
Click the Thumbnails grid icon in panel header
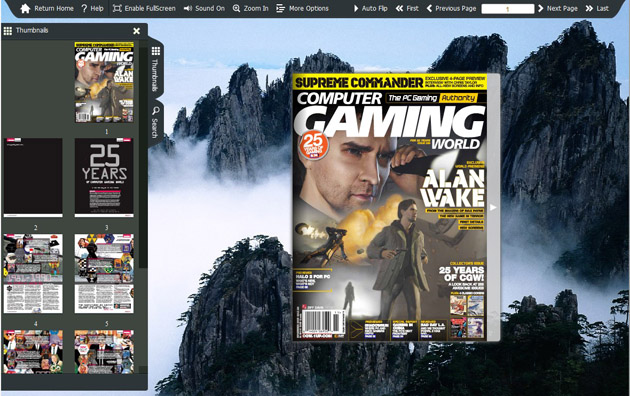click(x=8, y=31)
